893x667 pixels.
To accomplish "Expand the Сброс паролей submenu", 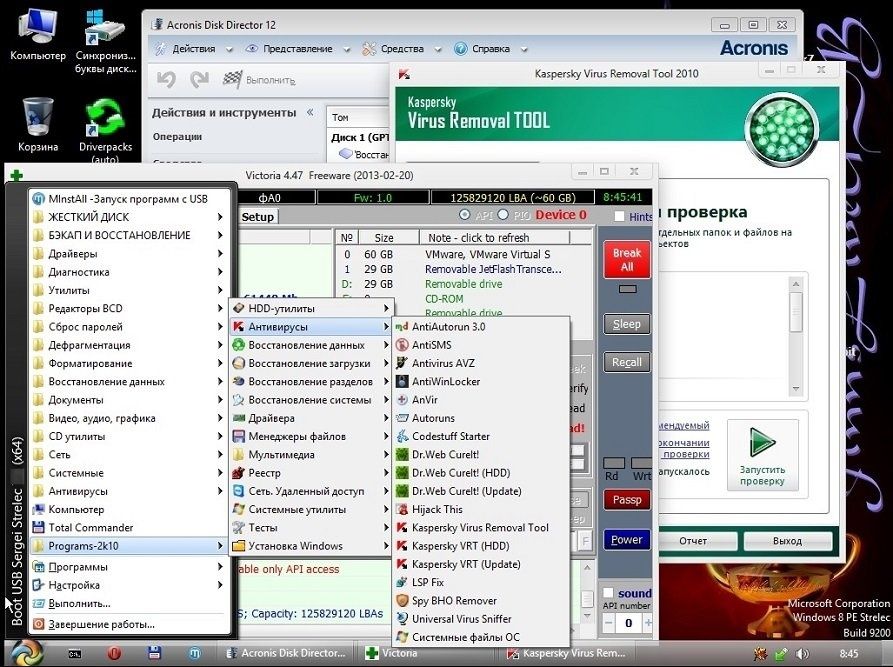I will (x=129, y=327).
